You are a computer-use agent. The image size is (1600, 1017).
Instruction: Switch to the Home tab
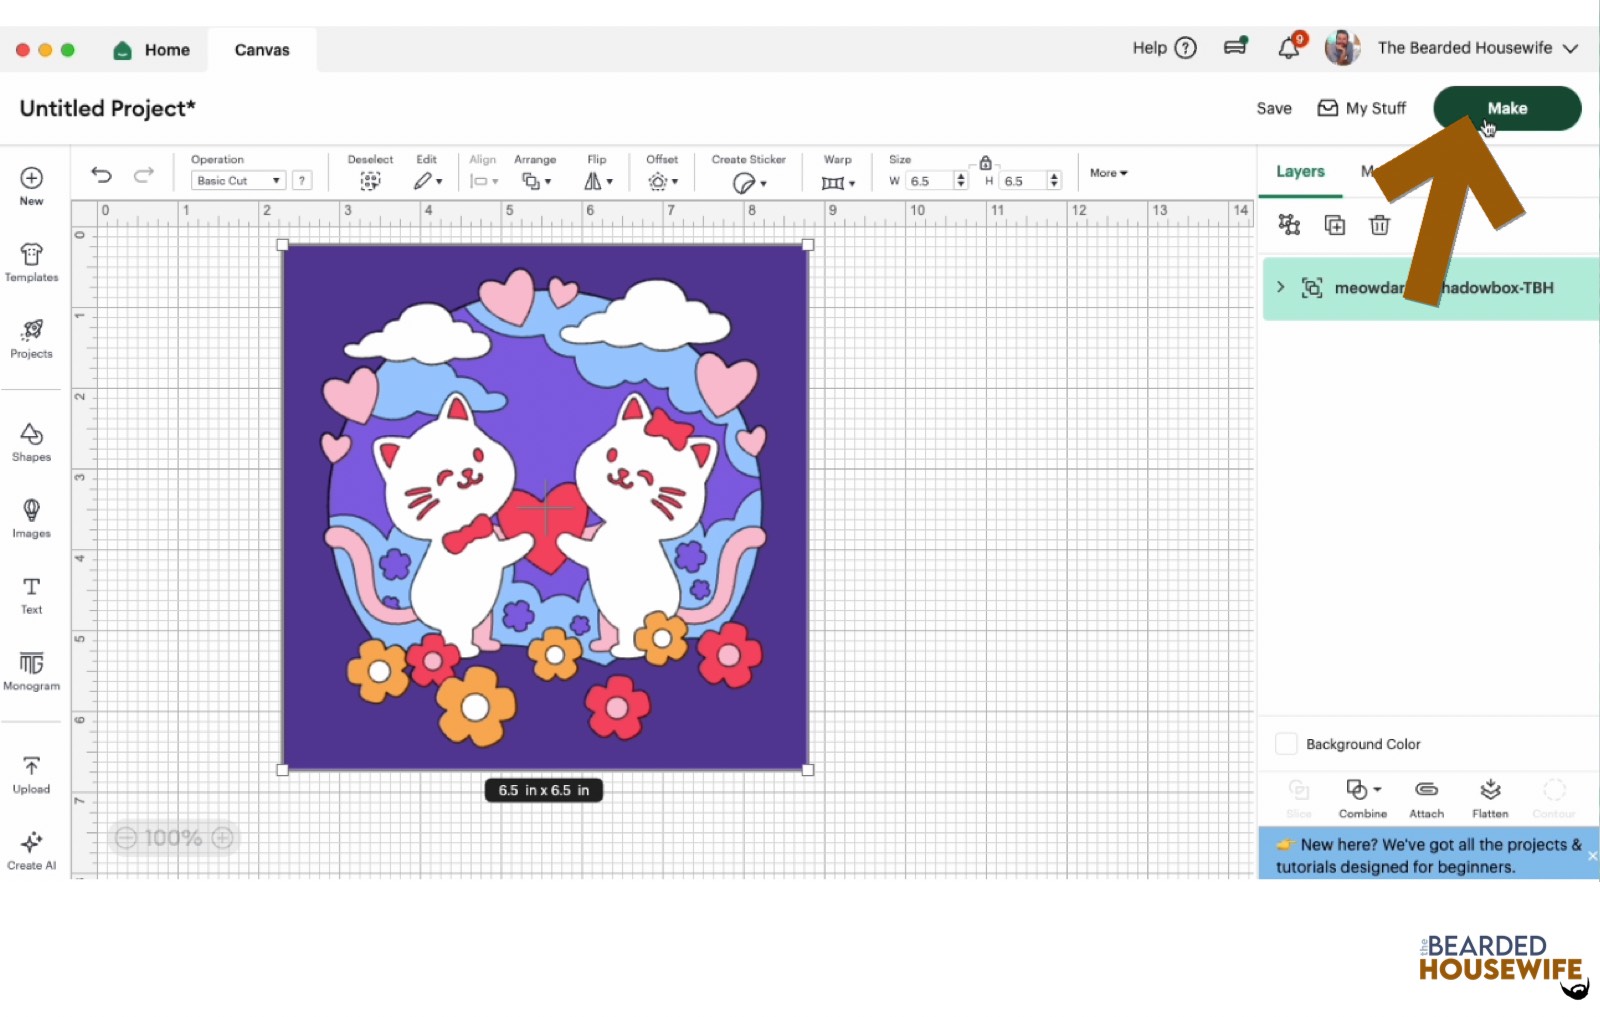(153, 50)
